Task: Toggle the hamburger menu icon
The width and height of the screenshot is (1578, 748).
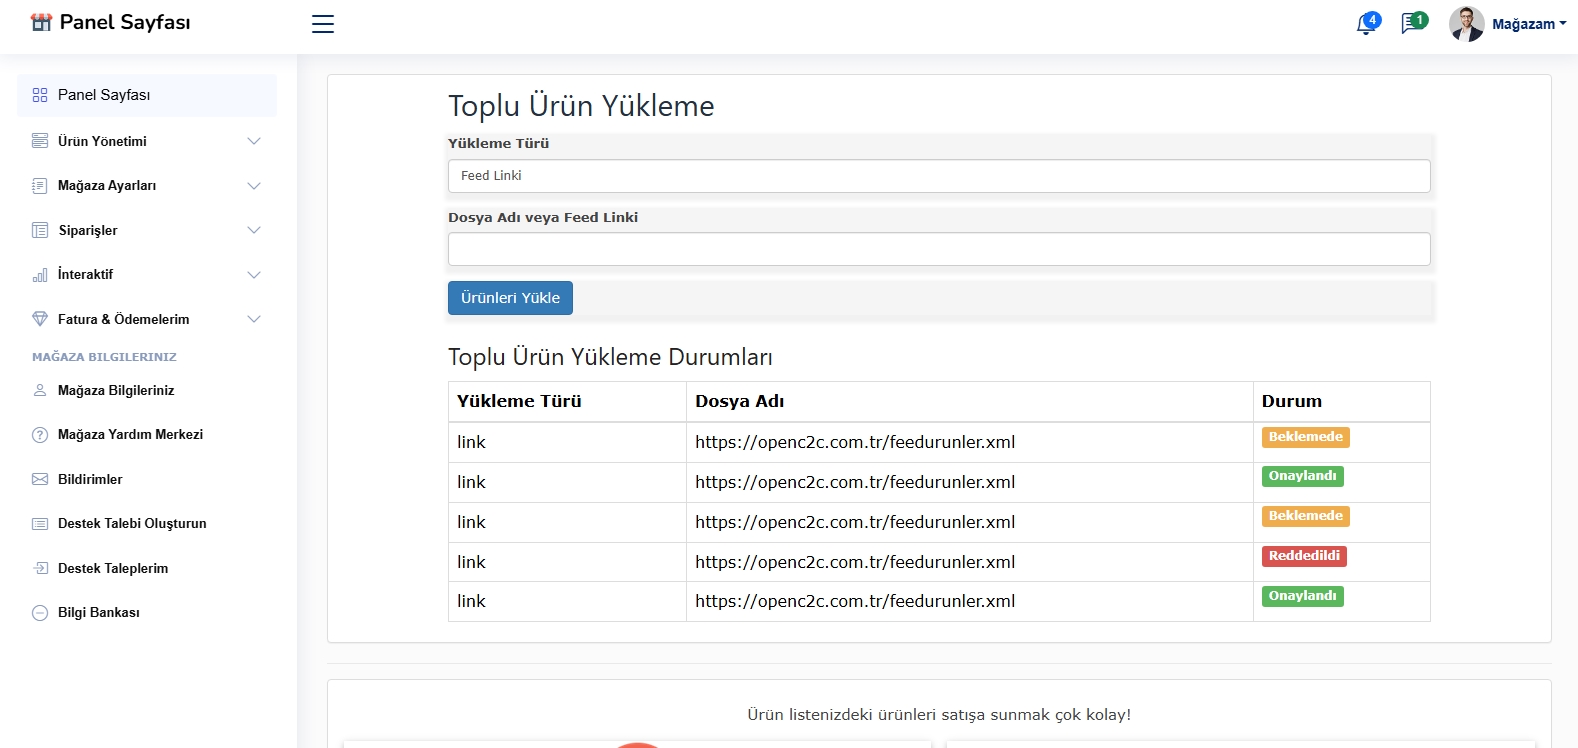Action: point(323,24)
